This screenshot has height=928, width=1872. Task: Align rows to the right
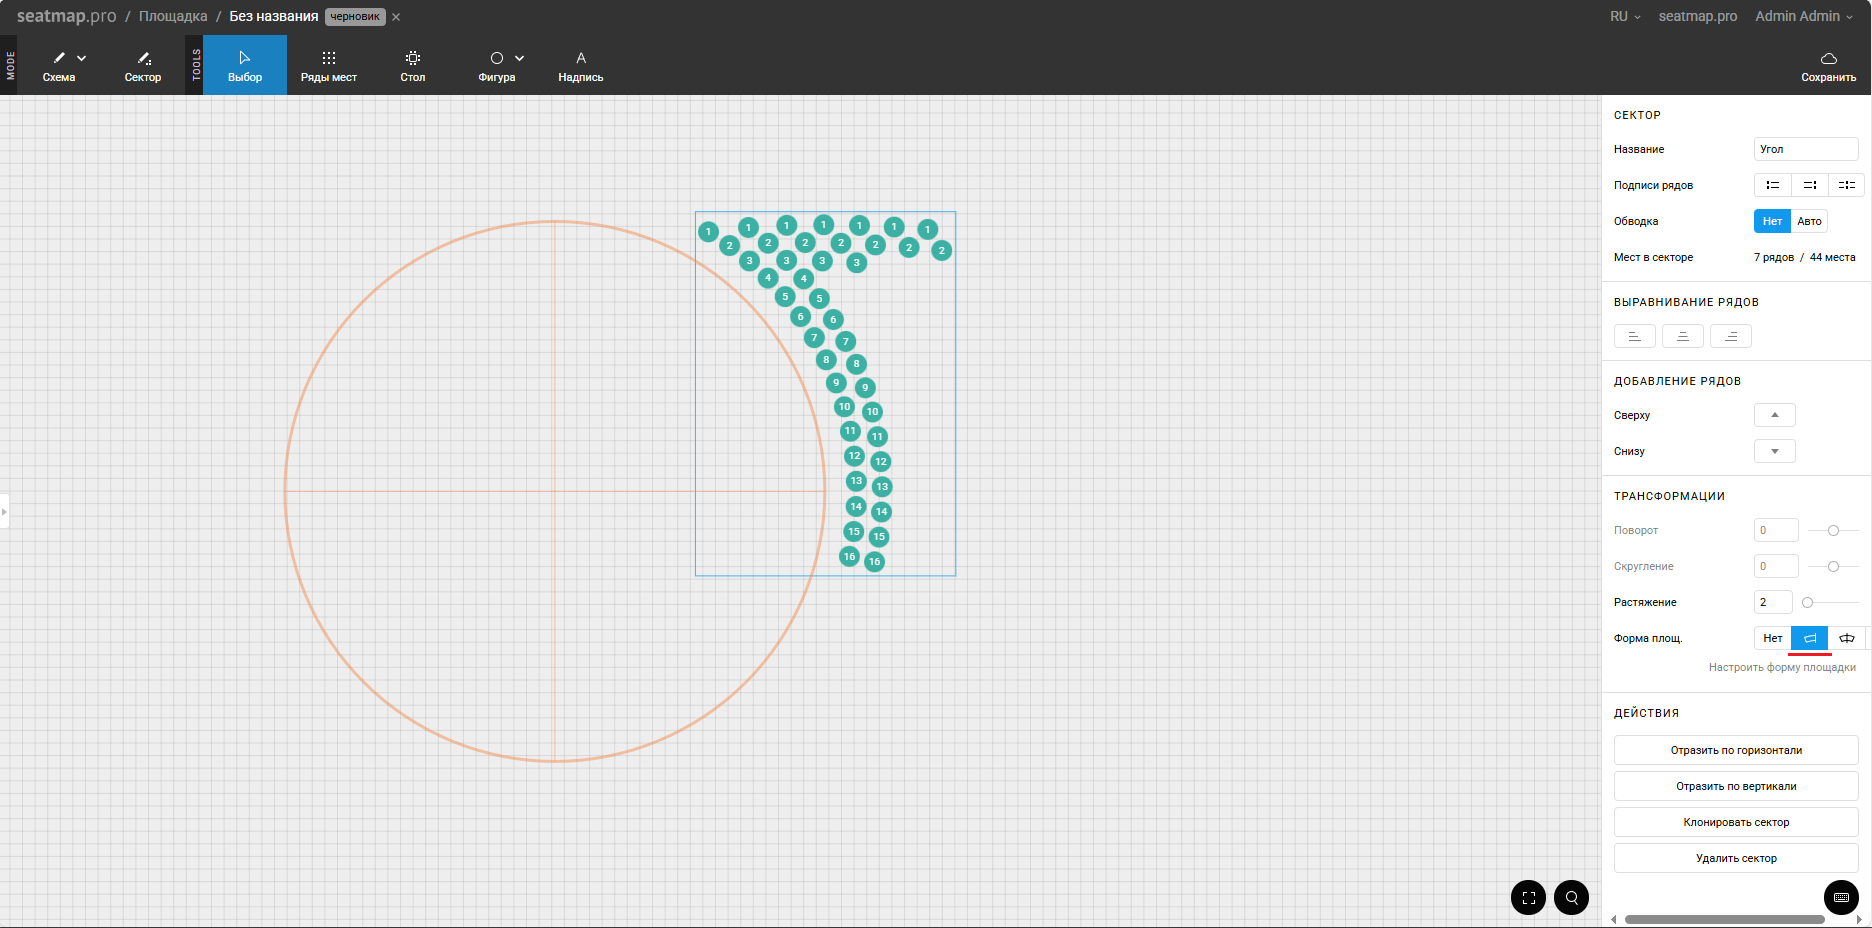point(1730,336)
